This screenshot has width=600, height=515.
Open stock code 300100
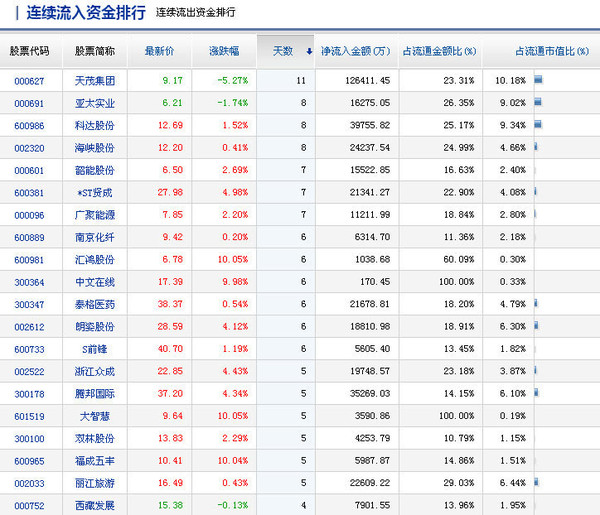[29, 439]
